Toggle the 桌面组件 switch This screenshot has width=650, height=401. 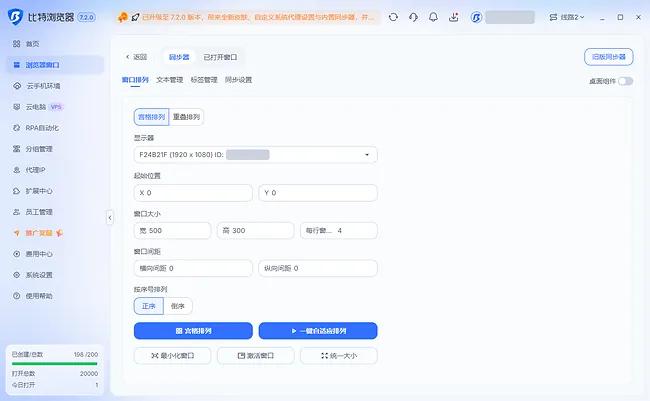pyautogui.click(x=626, y=81)
